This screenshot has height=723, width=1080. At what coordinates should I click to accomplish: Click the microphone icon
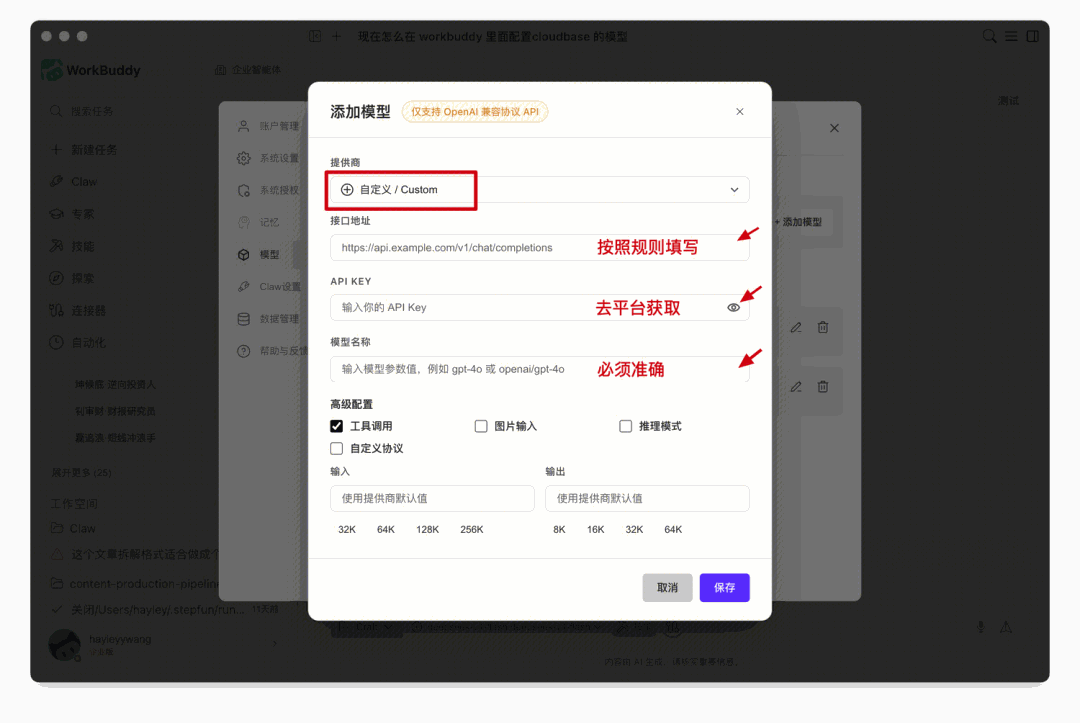pos(981,627)
